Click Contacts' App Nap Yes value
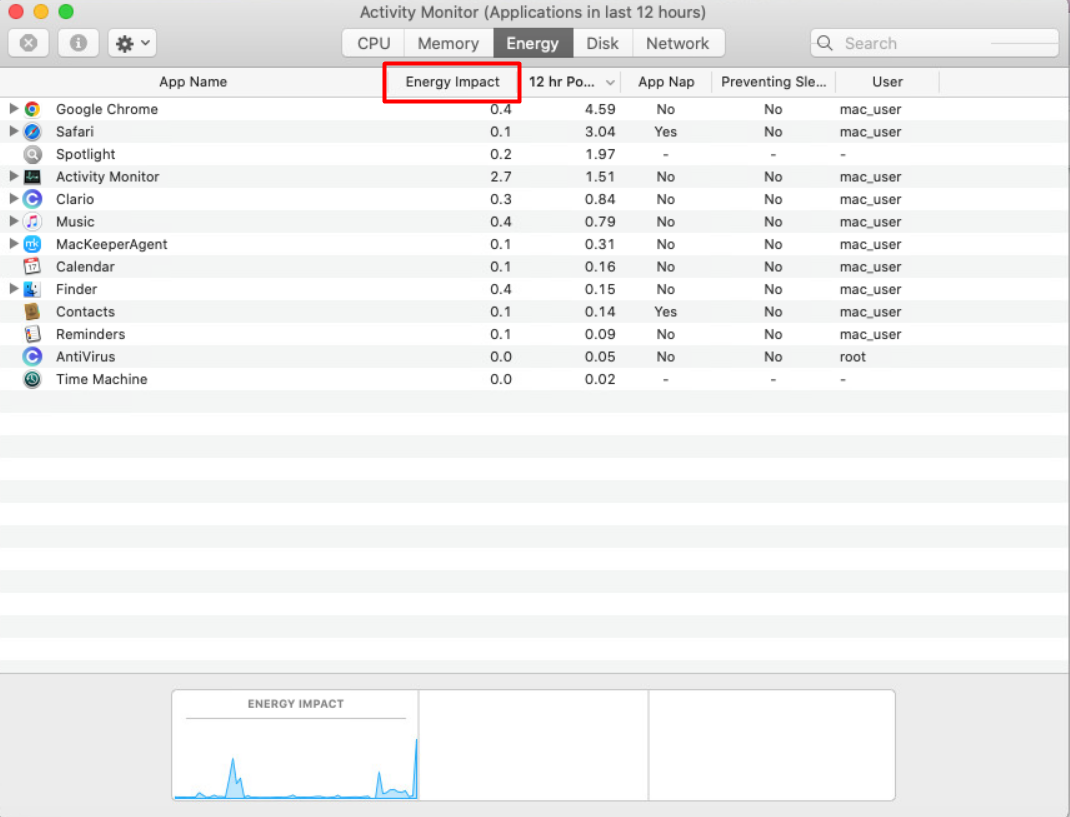Screen dimensions: 1070x817 point(665,312)
